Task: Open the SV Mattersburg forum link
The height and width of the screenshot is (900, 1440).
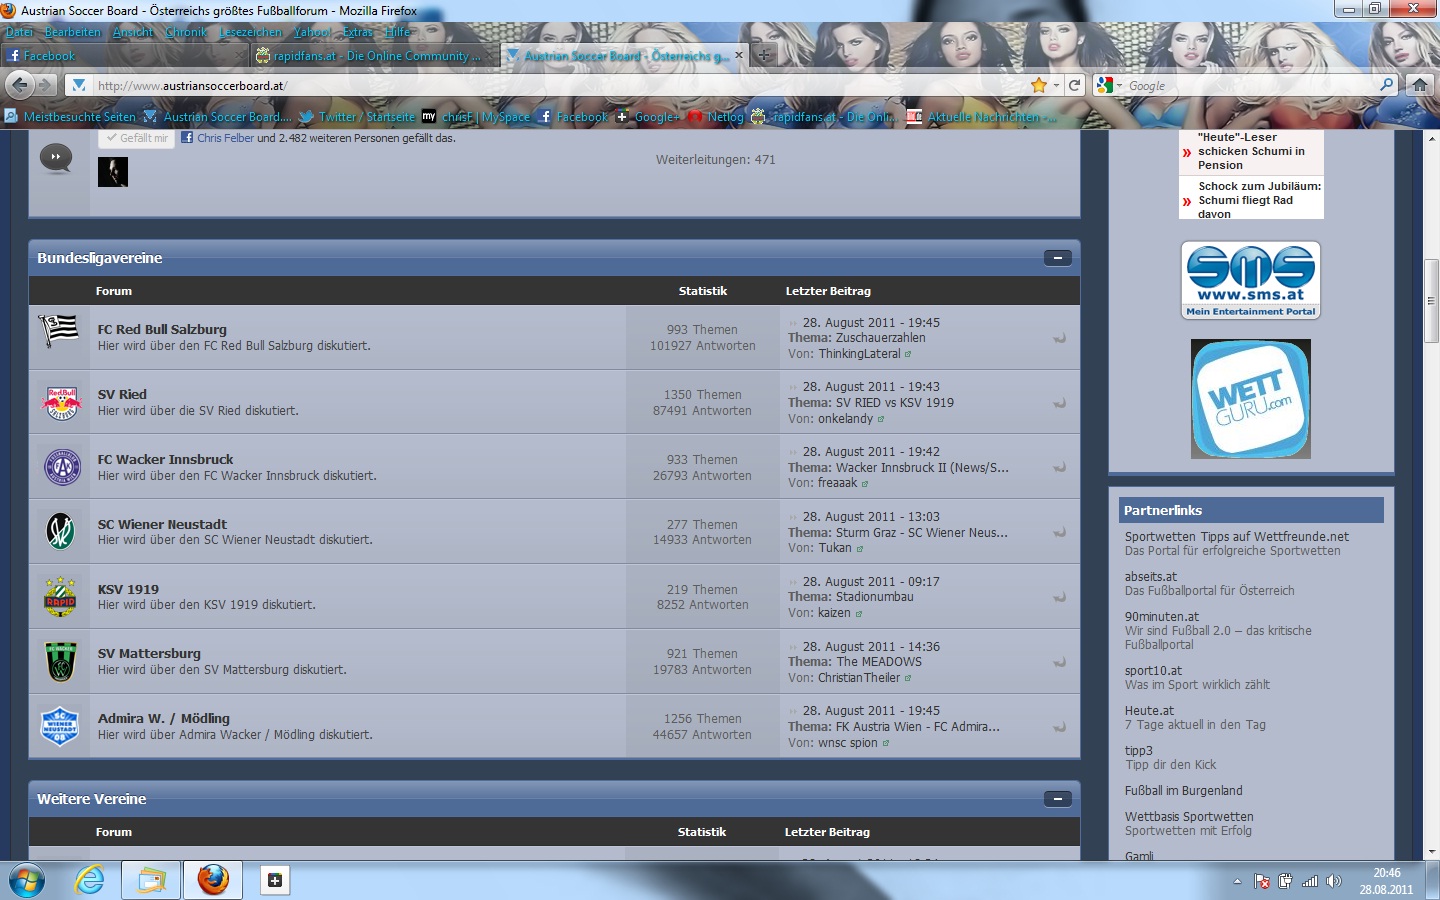Action: pos(149,653)
